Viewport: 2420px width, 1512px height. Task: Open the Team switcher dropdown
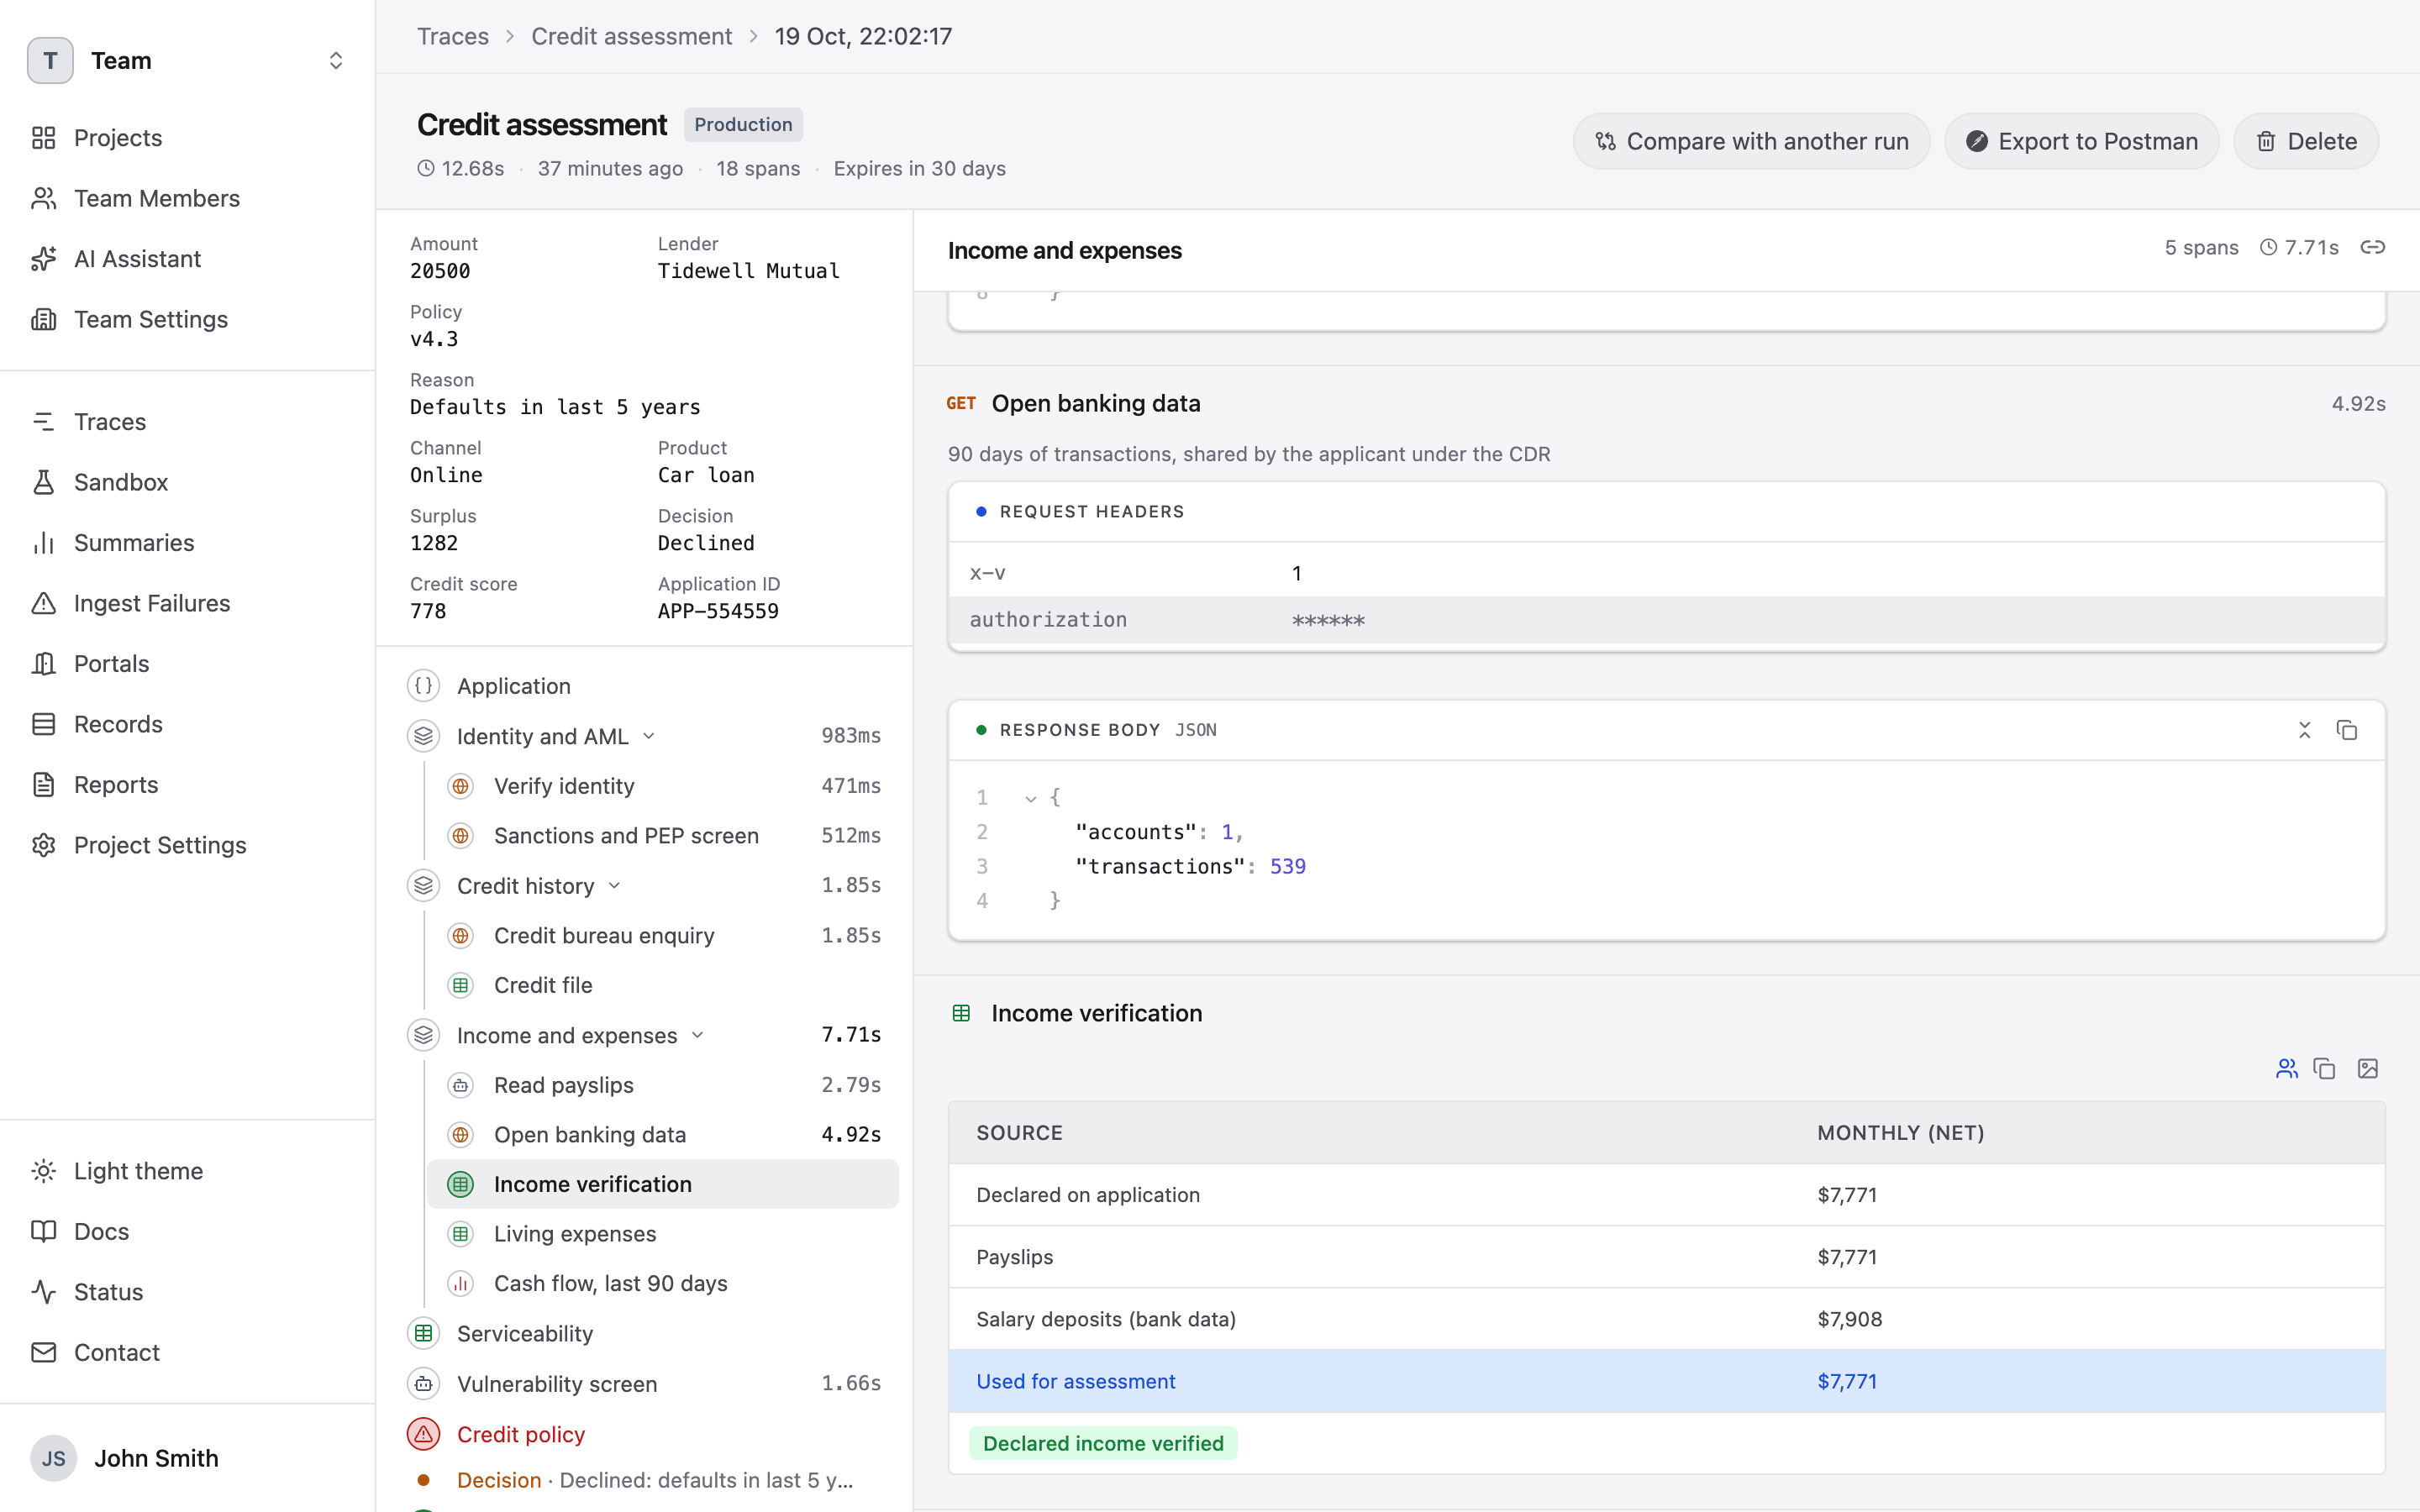pyautogui.click(x=188, y=60)
